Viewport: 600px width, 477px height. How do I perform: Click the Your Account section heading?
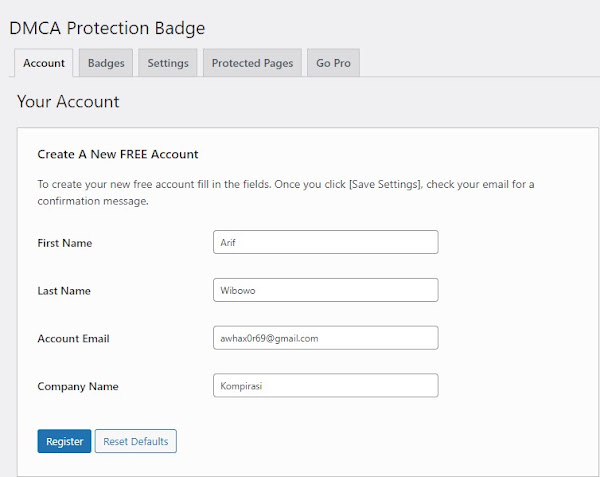tap(68, 102)
